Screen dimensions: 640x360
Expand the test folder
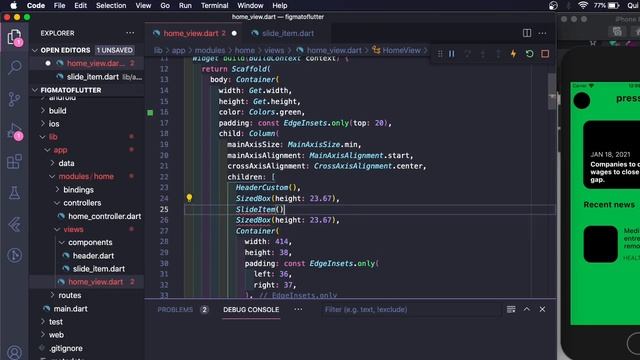[x=43, y=322]
